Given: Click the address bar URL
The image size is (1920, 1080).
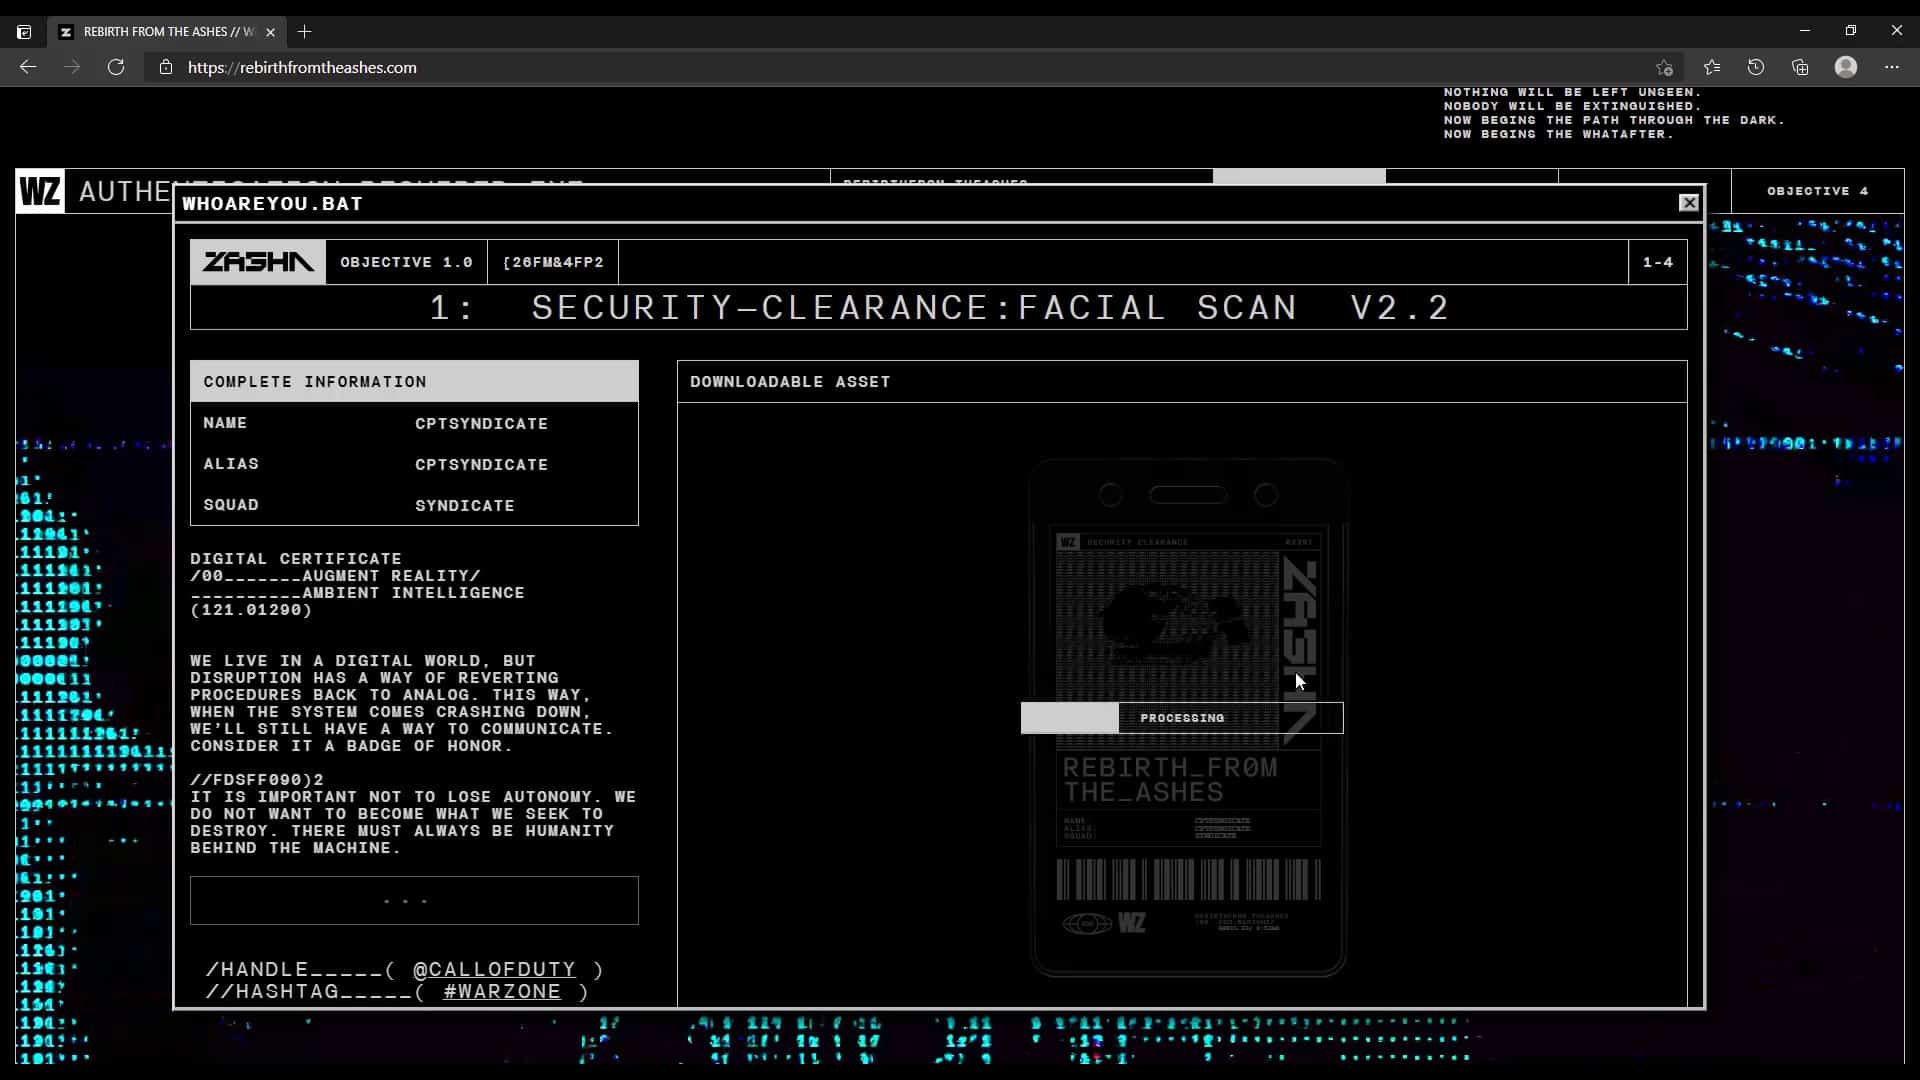Looking at the screenshot, I should click(302, 67).
